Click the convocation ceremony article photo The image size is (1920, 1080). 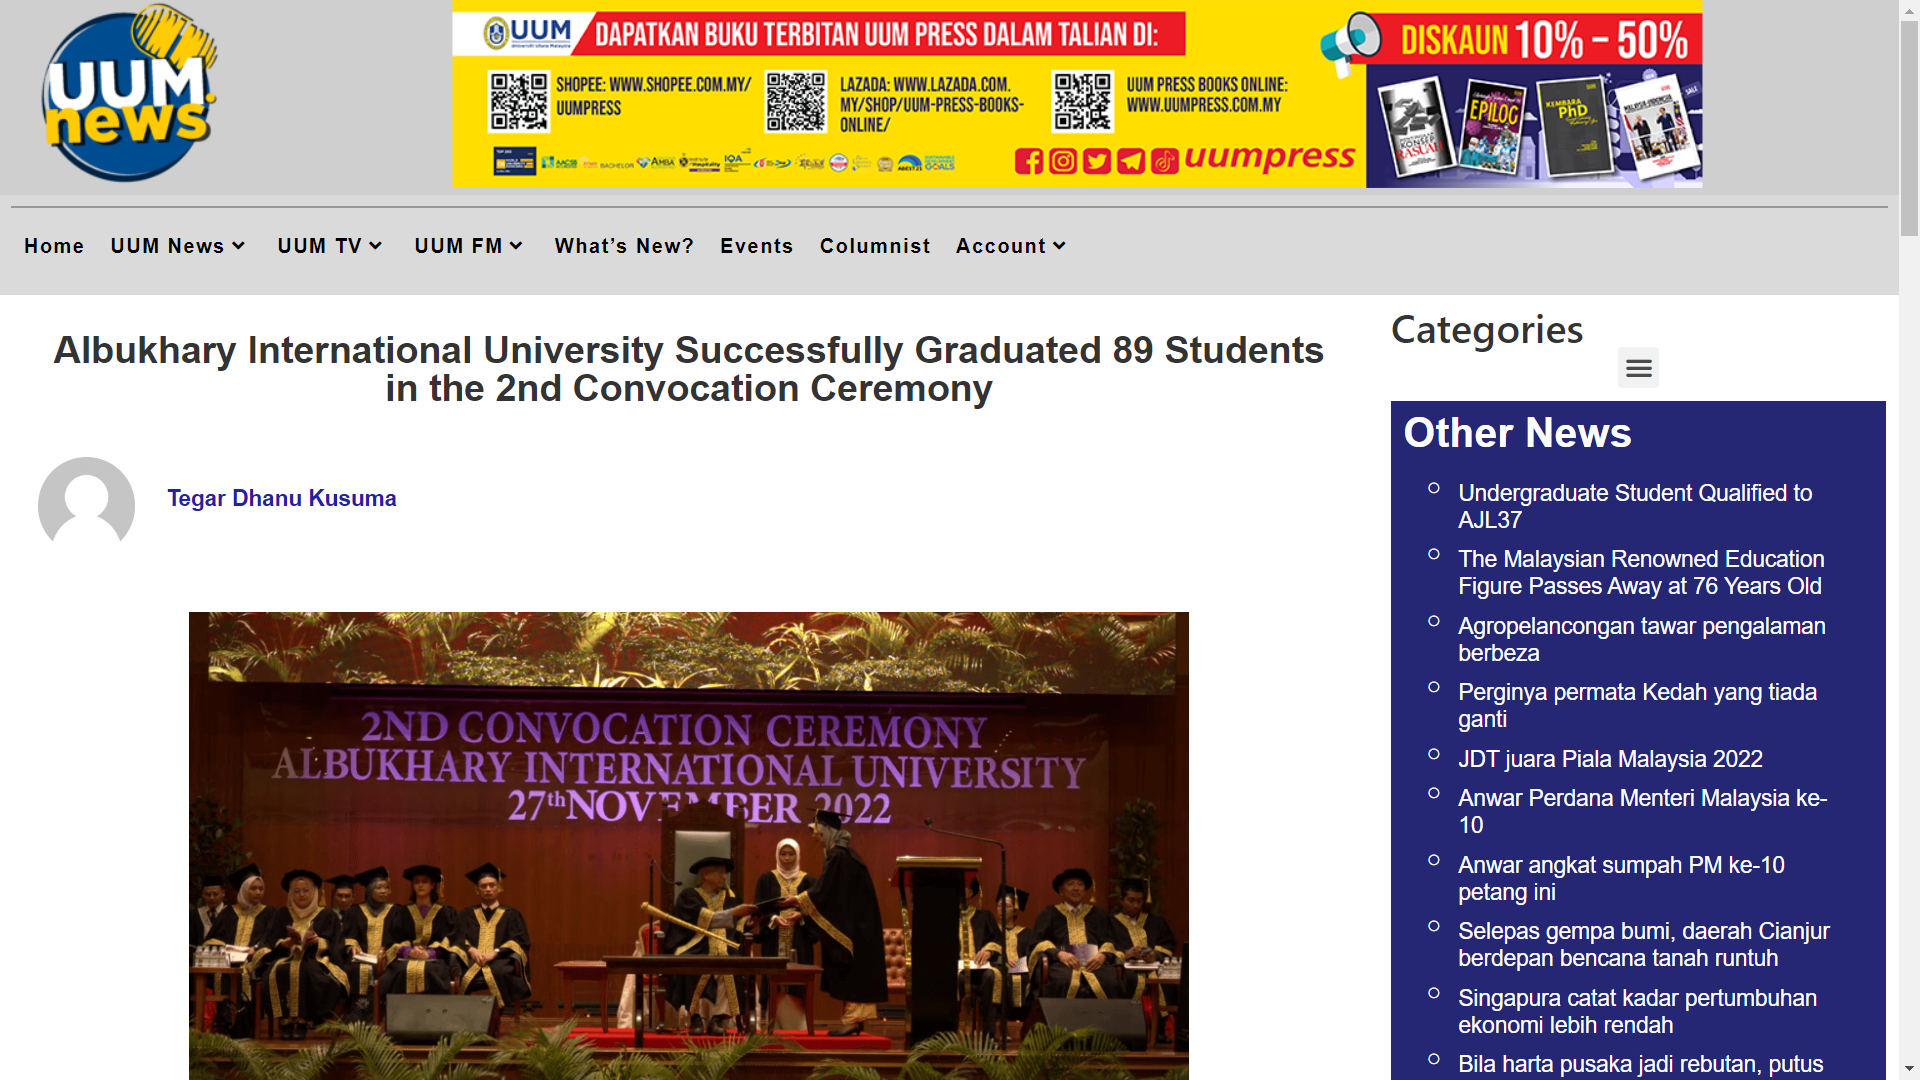[688, 845]
